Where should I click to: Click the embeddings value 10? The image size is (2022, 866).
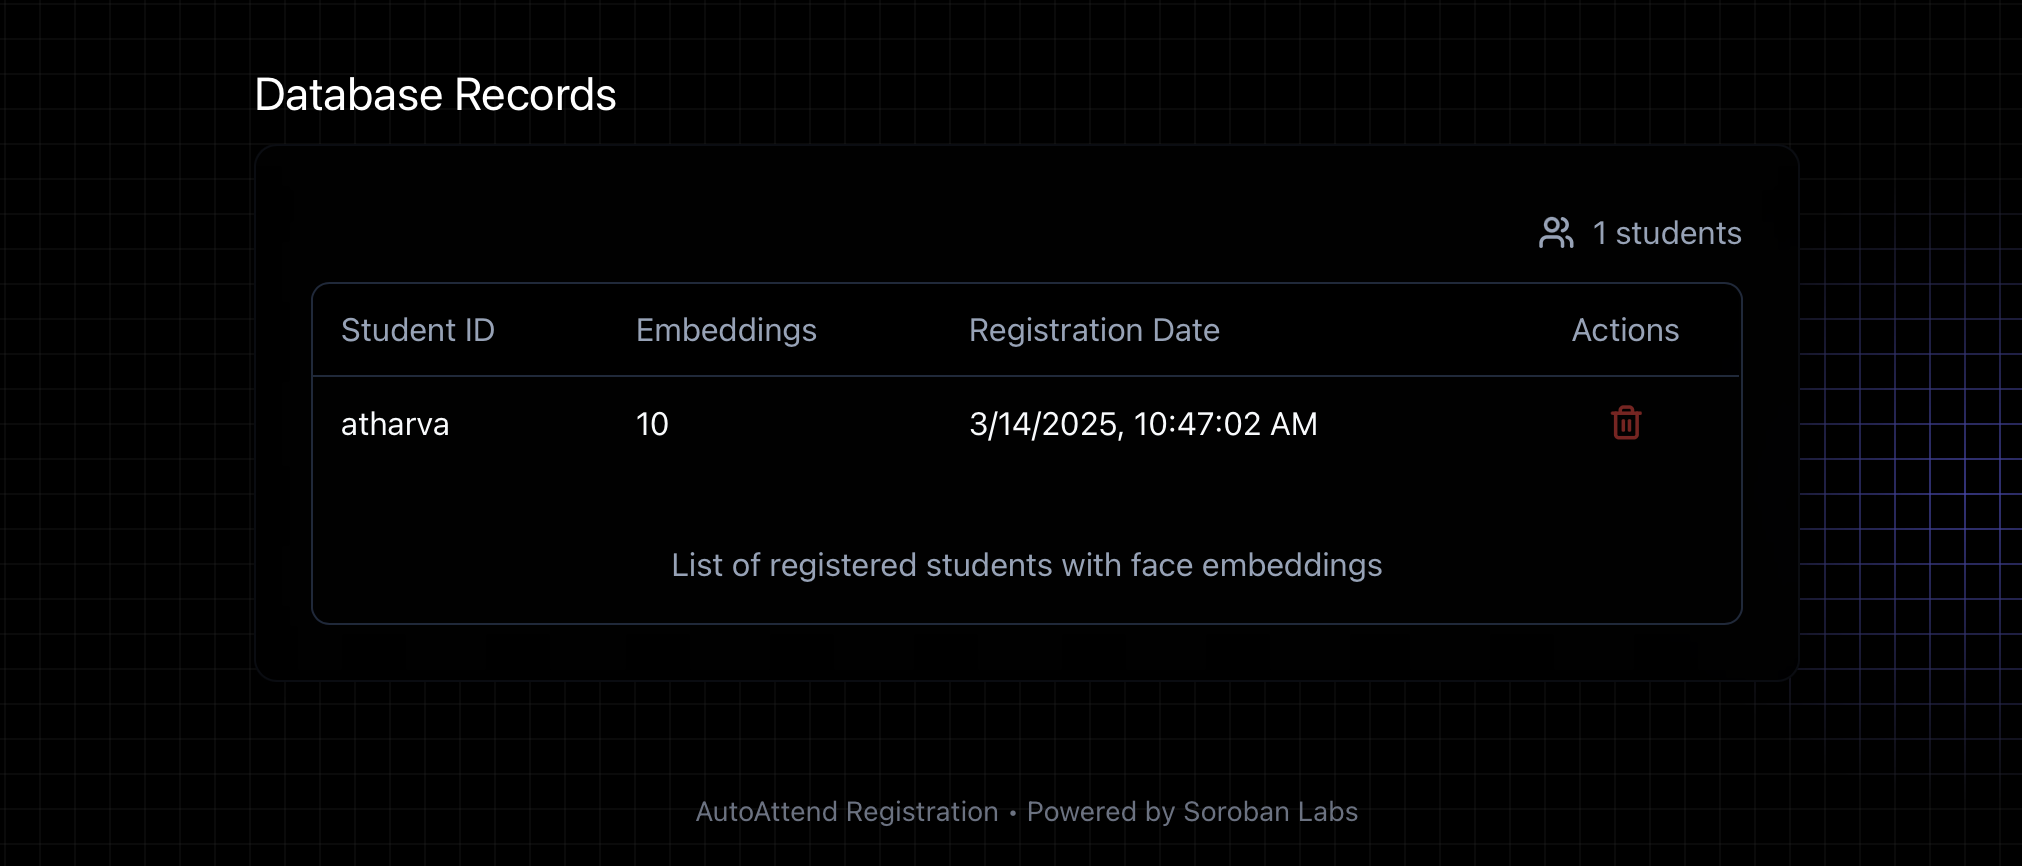coord(652,424)
